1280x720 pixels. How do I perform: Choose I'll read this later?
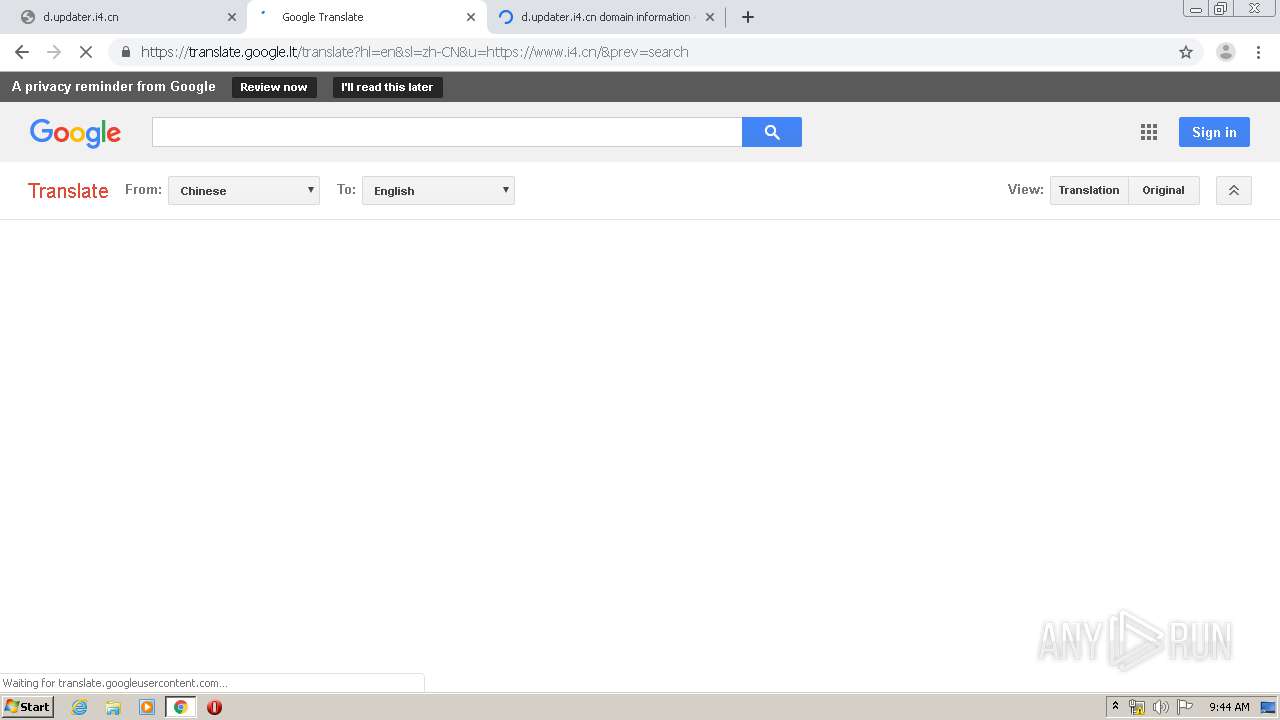pos(387,87)
